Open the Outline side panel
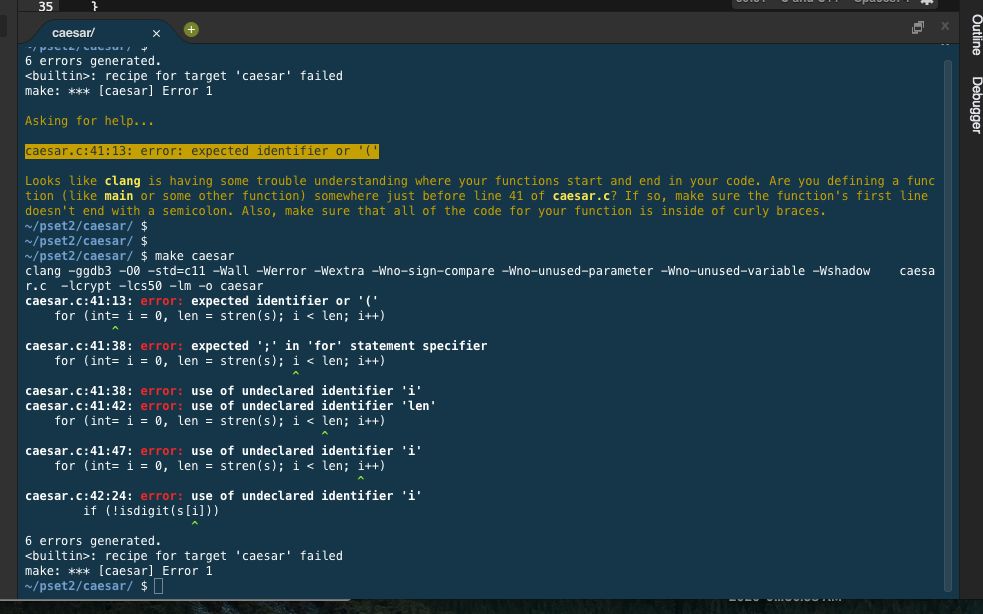This screenshot has width=983, height=614. [976, 35]
